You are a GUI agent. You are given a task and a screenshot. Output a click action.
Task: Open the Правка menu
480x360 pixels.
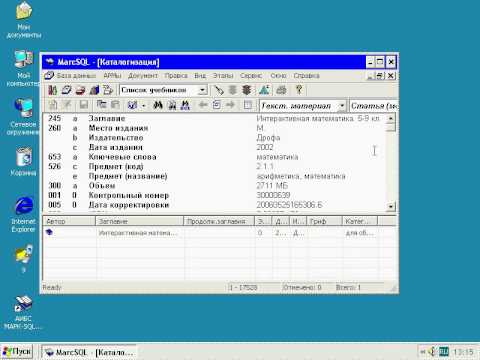pyautogui.click(x=176, y=76)
